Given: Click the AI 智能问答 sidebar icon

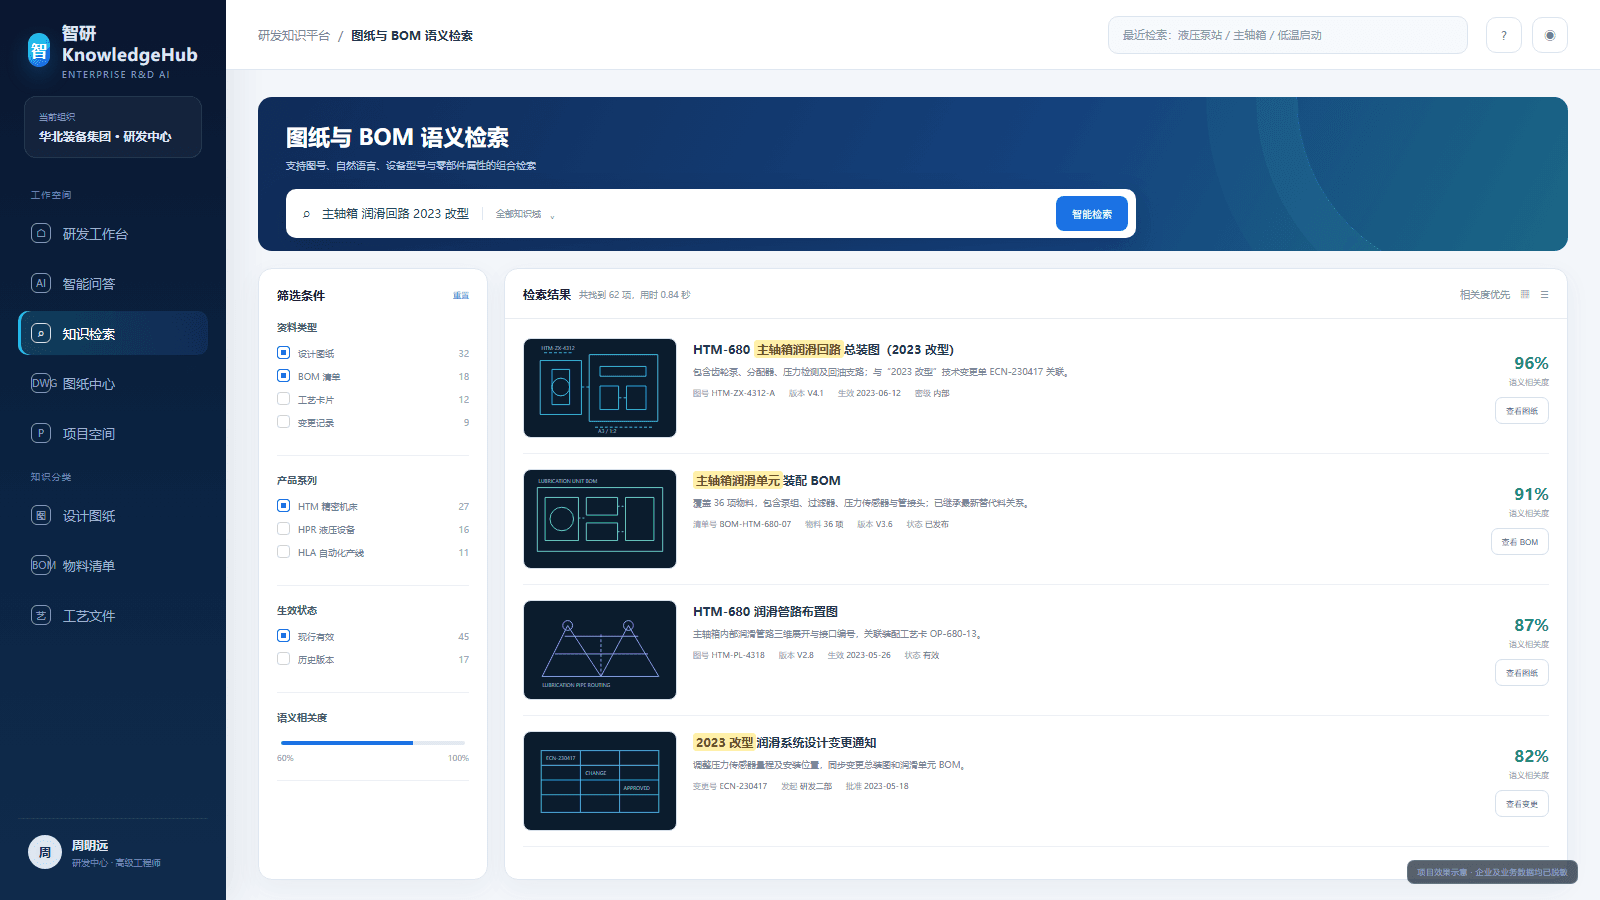Looking at the screenshot, I should click(x=41, y=283).
